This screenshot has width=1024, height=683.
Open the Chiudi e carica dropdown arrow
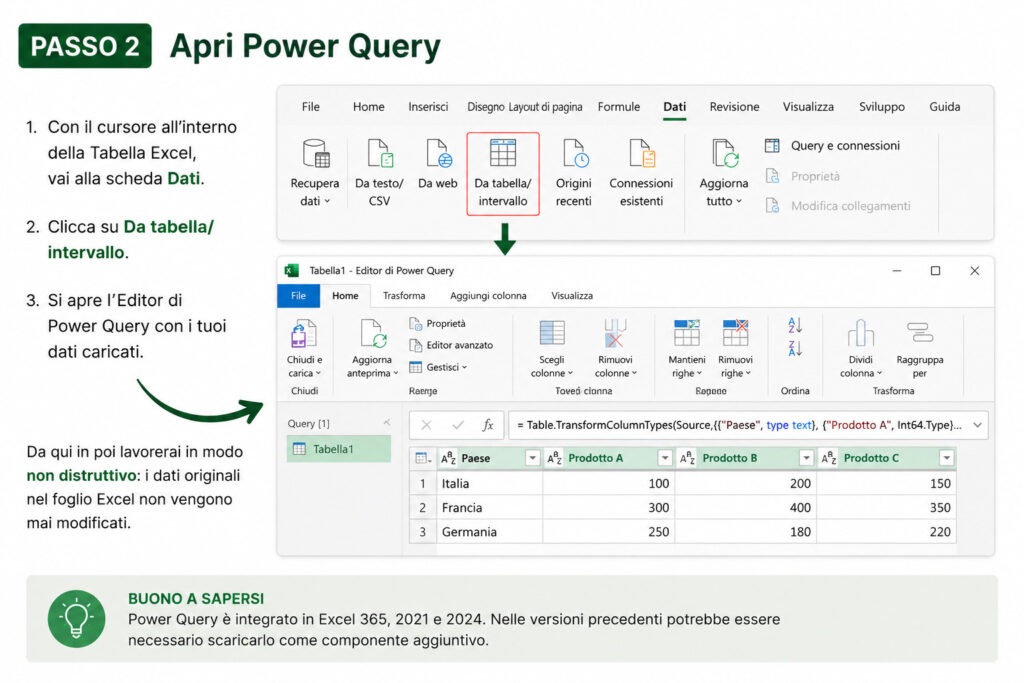[318, 374]
